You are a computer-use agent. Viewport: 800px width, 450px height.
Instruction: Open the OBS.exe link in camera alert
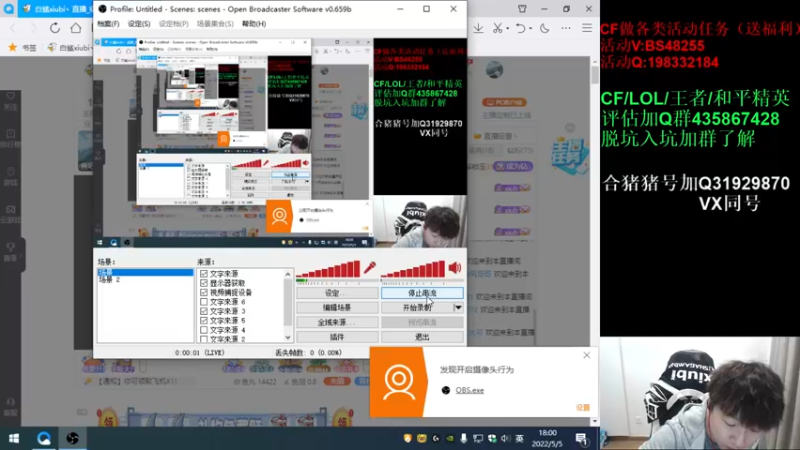(x=469, y=390)
